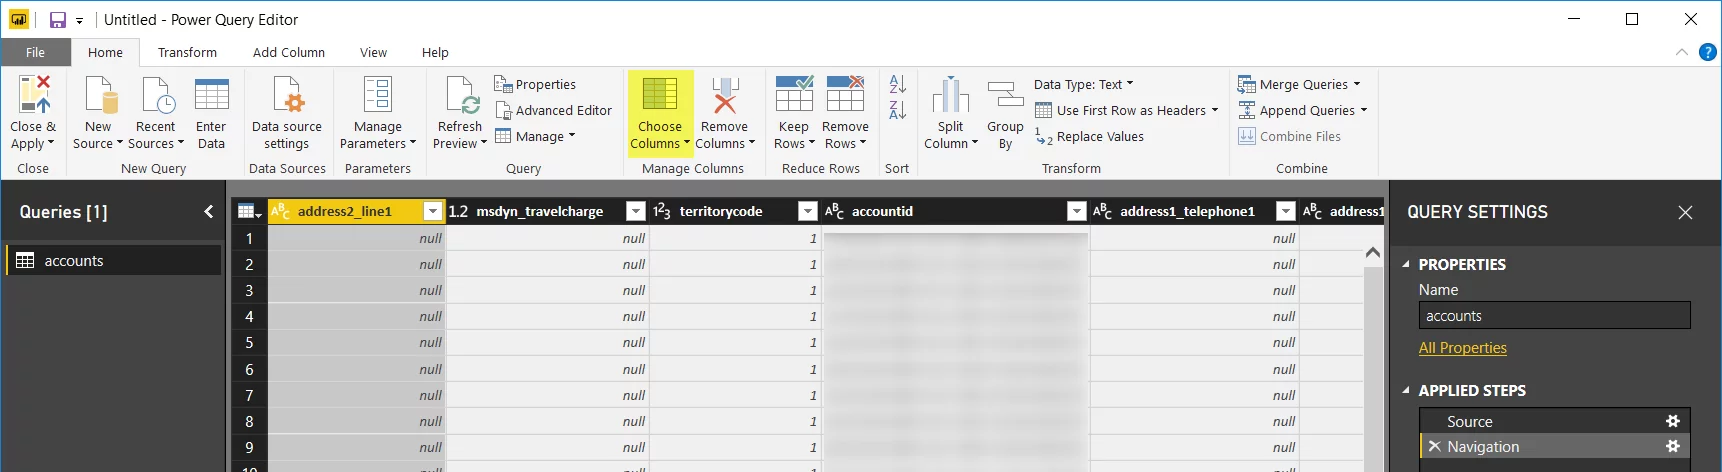Open the All Properties link

click(x=1462, y=347)
